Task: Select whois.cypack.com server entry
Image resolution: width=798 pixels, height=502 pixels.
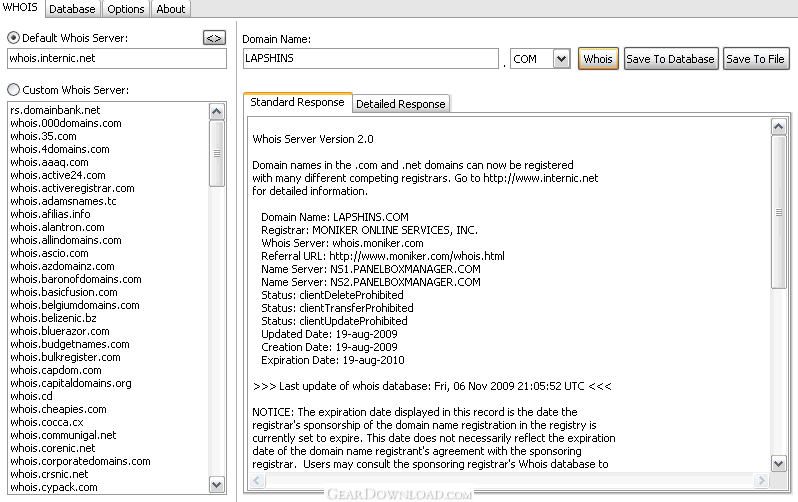Action: (53, 487)
